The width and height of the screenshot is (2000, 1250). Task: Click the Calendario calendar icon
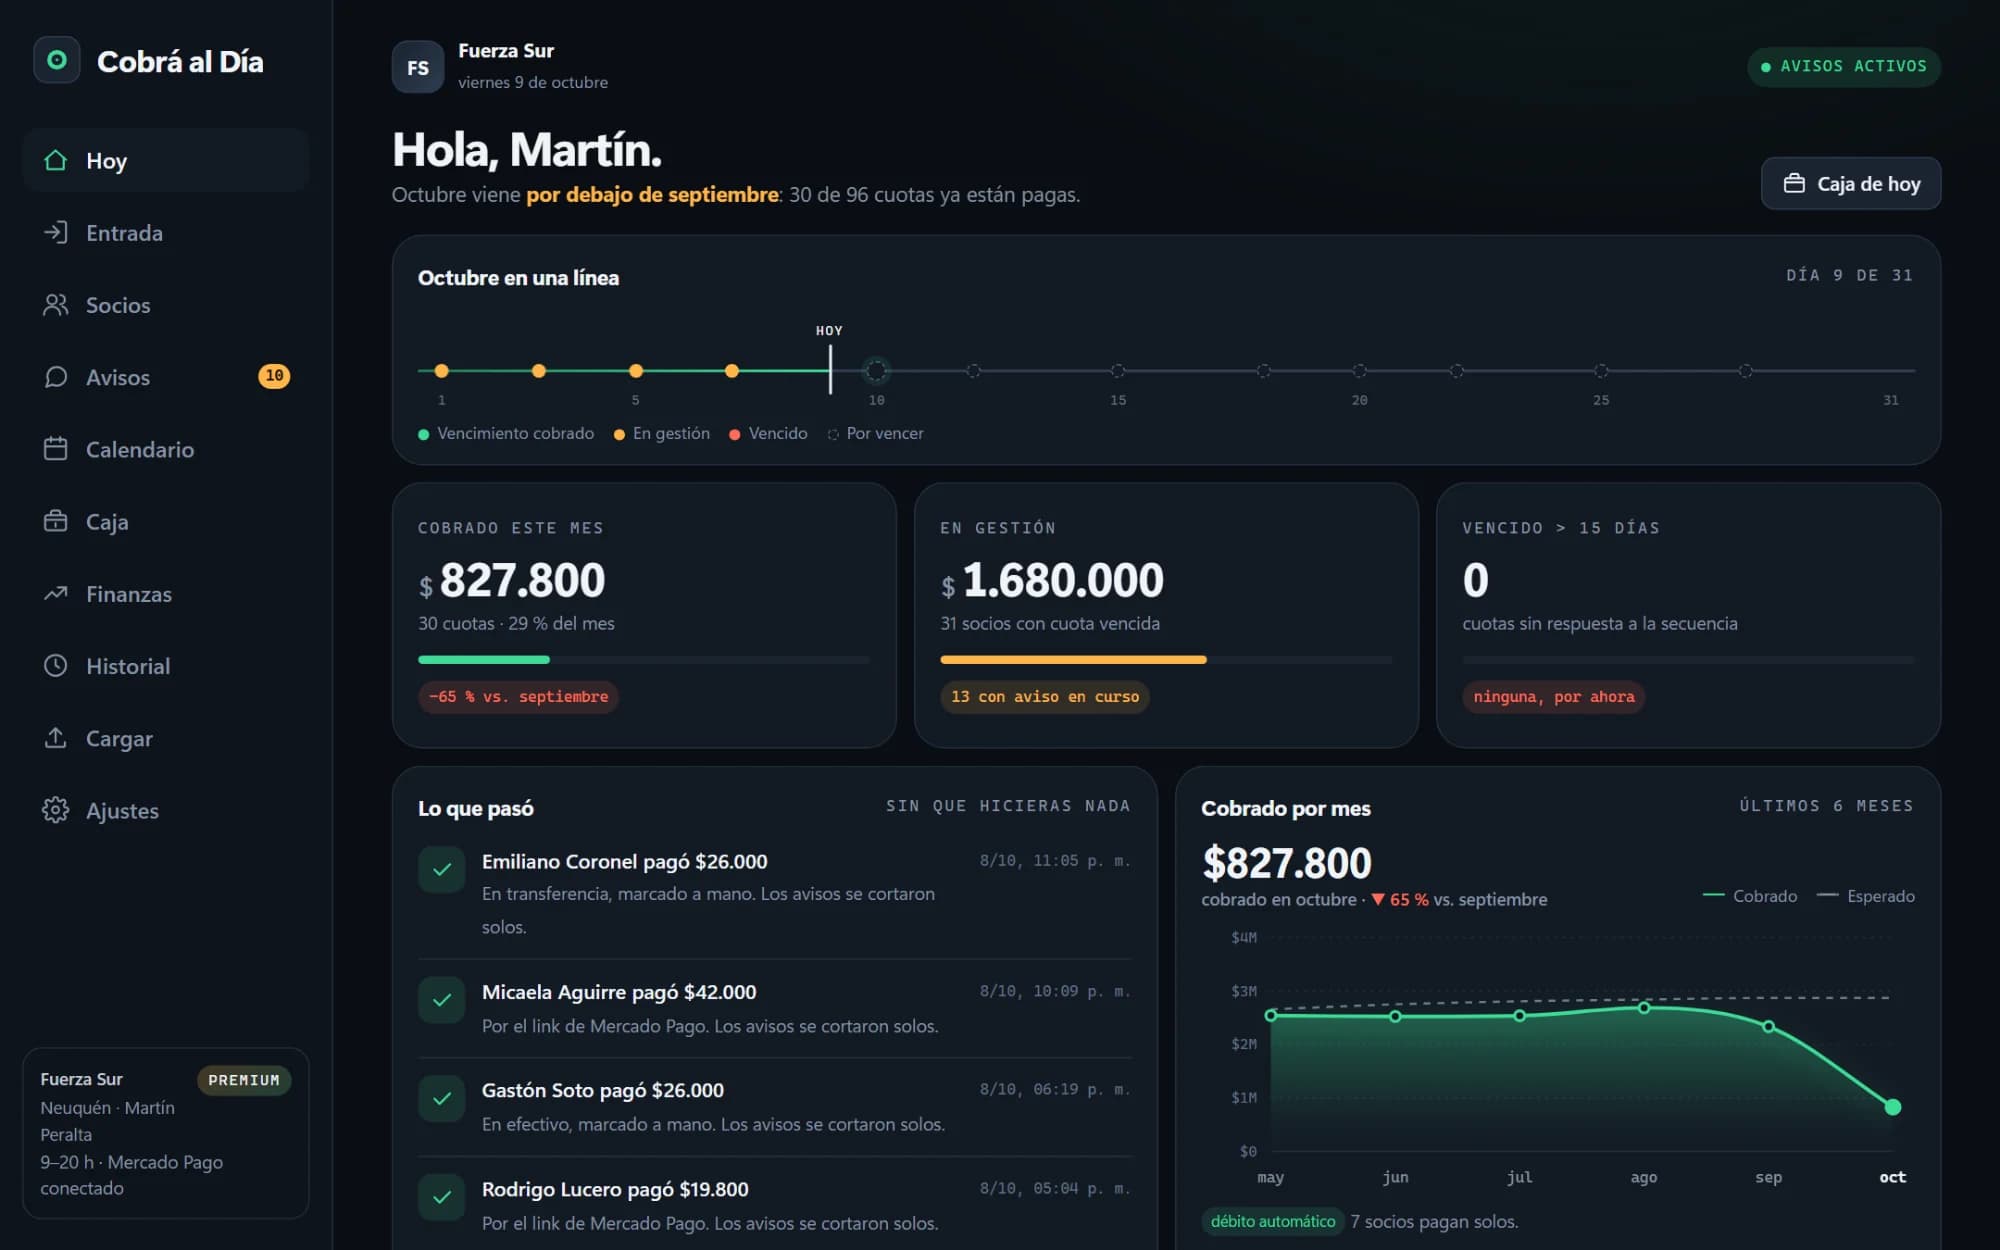click(56, 449)
